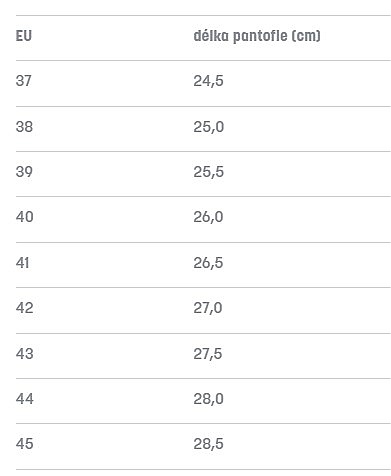The image size is (391, 476).
Task: Click EU size 38 cell
Action: [24, 127]
